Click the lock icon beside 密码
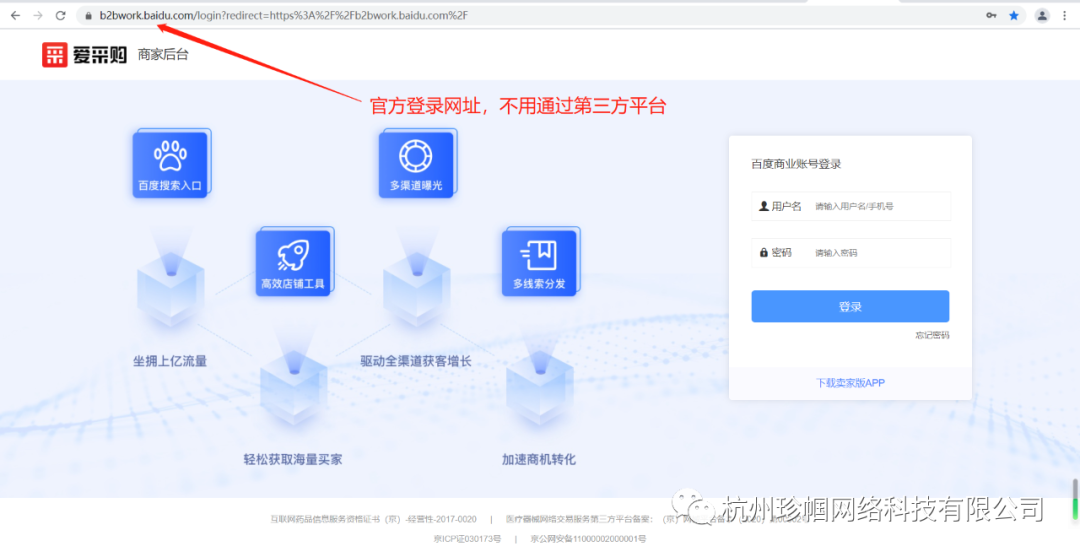This screenshot has height=557, width=1080. point(763,253)
